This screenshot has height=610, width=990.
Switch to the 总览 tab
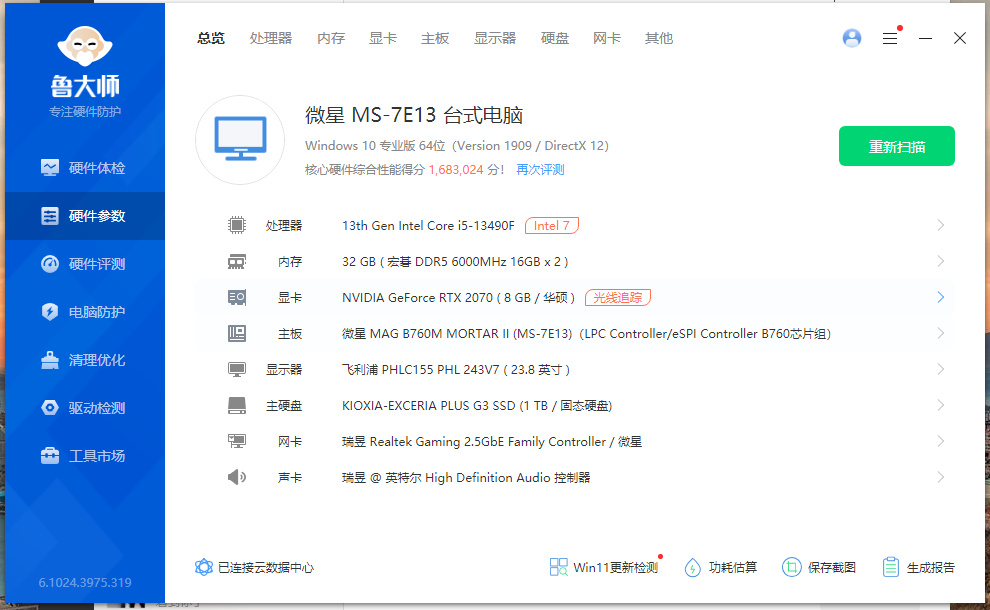coord(211,39)
